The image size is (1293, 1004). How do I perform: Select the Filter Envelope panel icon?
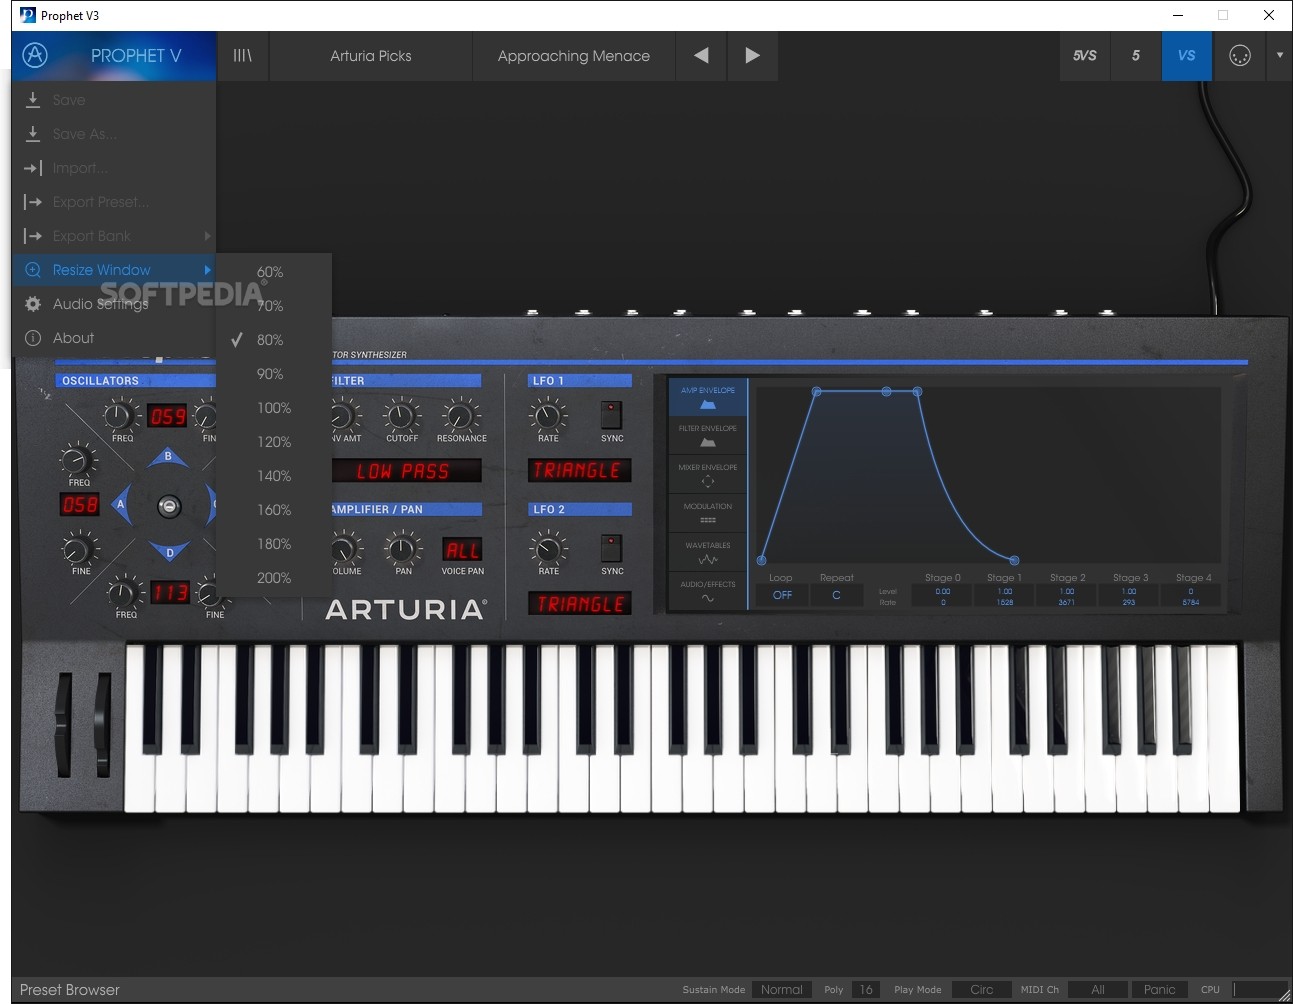pyautogui.click(x=708, y=436)
